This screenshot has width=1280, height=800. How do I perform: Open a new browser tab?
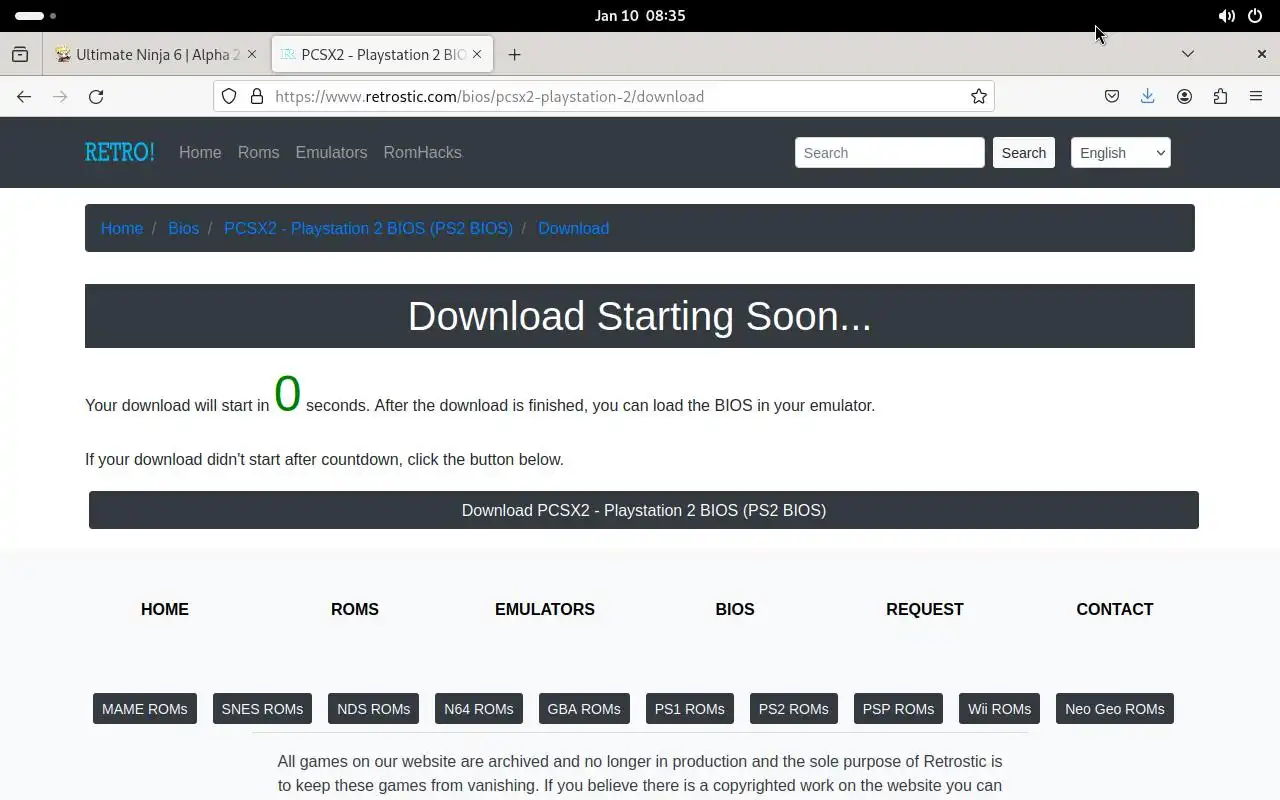pos(514,55)
